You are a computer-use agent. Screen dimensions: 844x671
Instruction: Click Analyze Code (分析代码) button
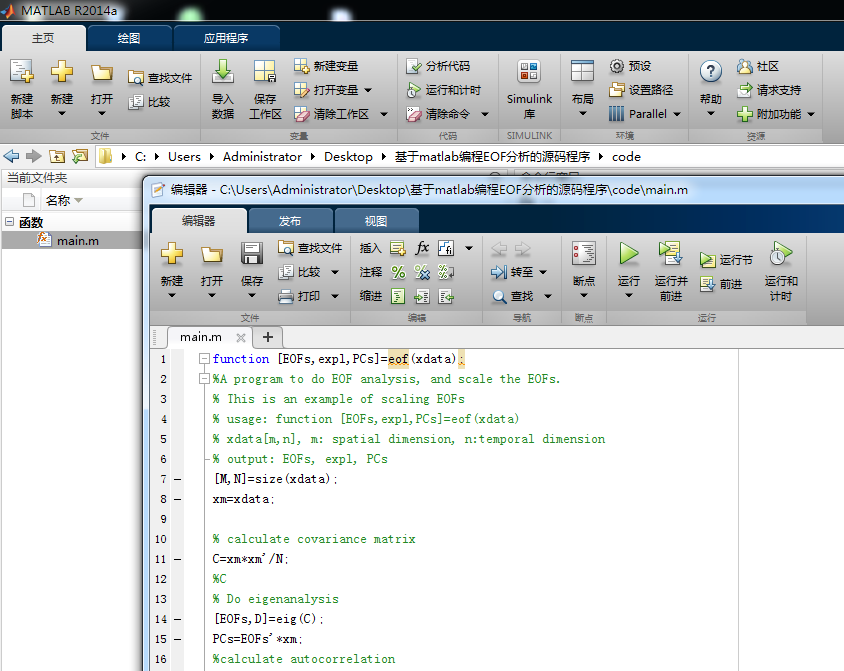pyautogui.click(x=438, y=66)
